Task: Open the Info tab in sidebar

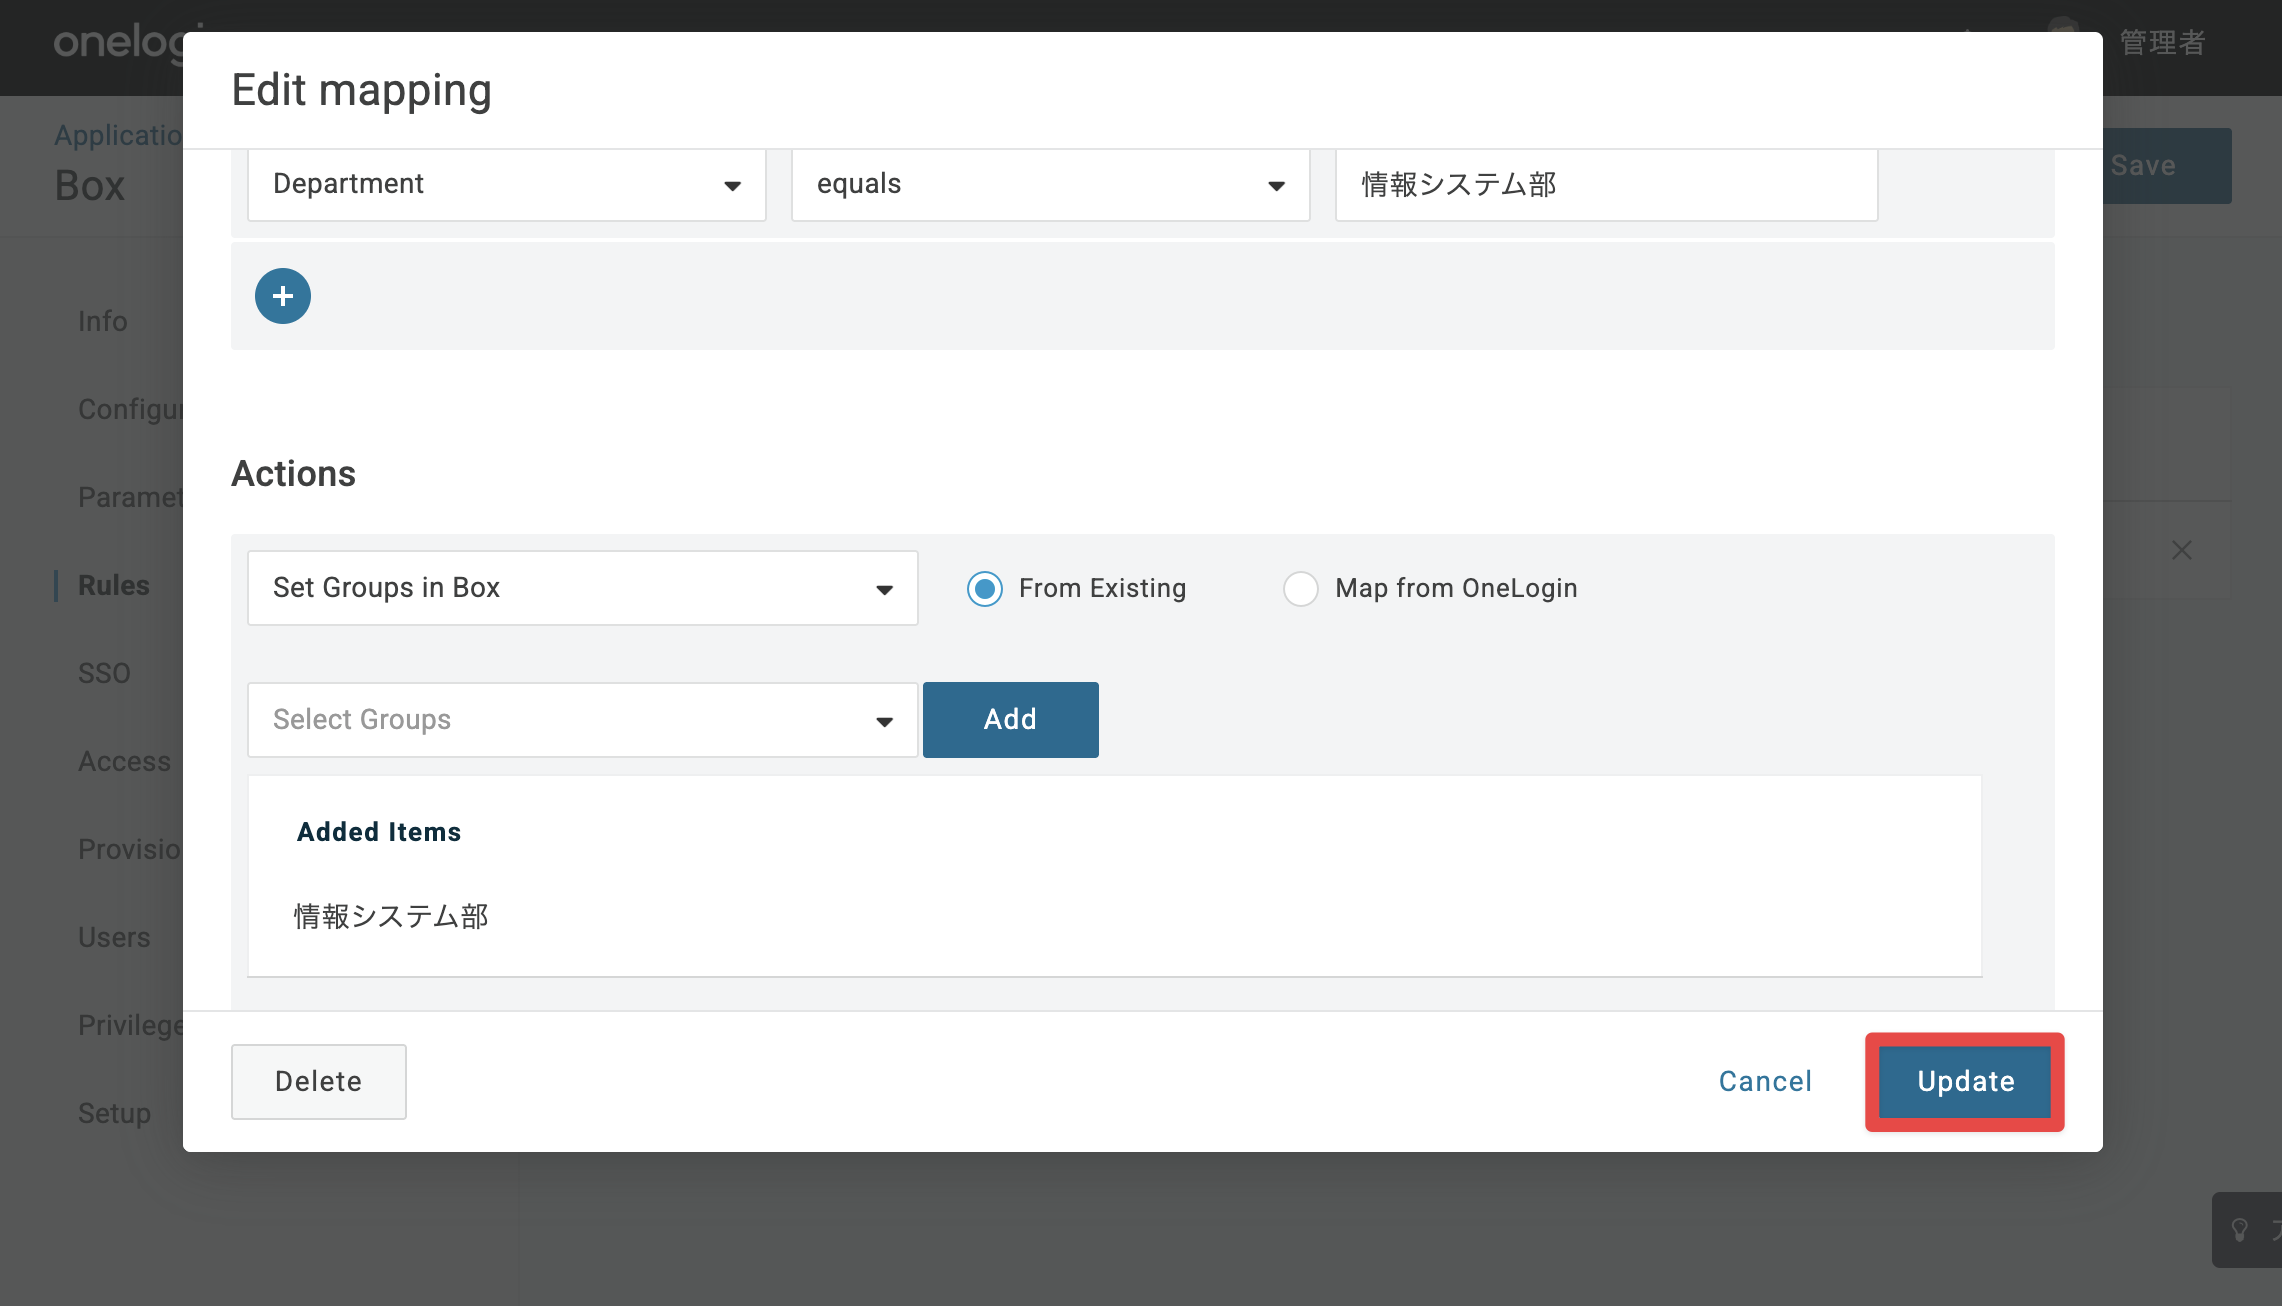Action: (103, 321)
